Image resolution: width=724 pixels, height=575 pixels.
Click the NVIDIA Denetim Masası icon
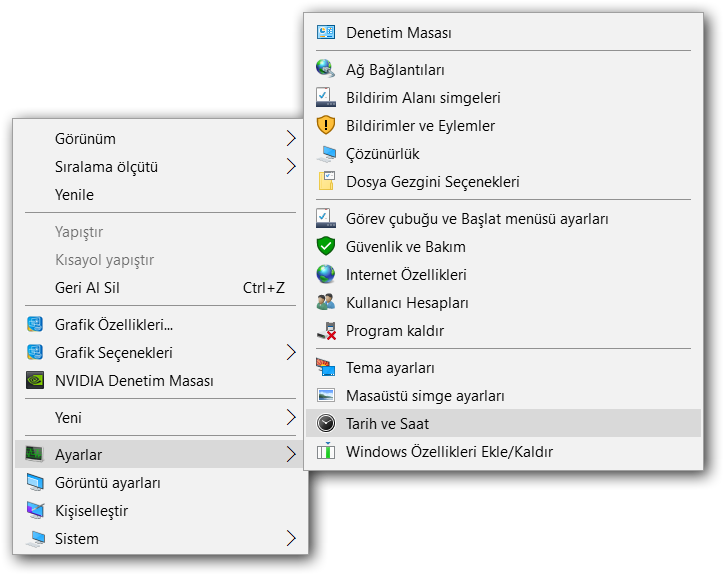tap(35, 381)
